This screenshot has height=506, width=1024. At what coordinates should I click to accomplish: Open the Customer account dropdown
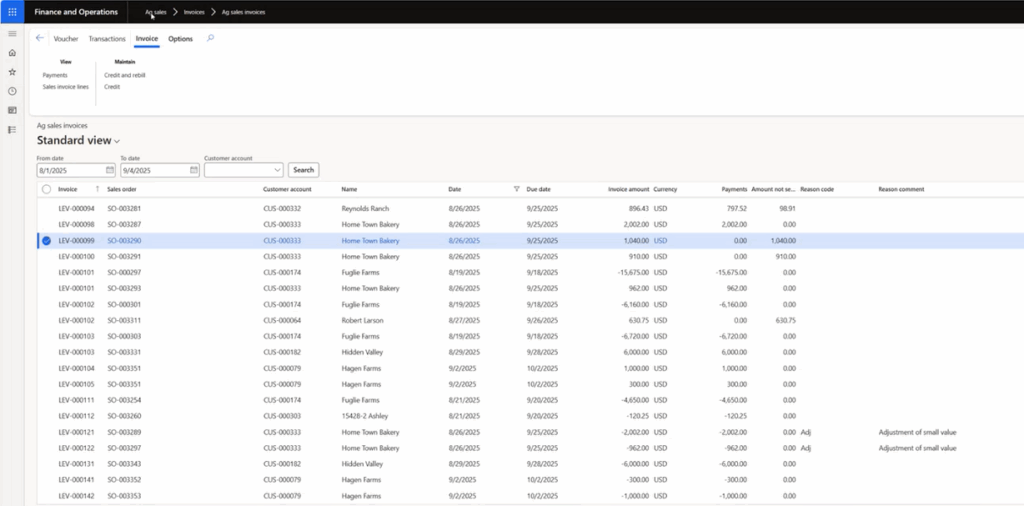tap(277, 170)
